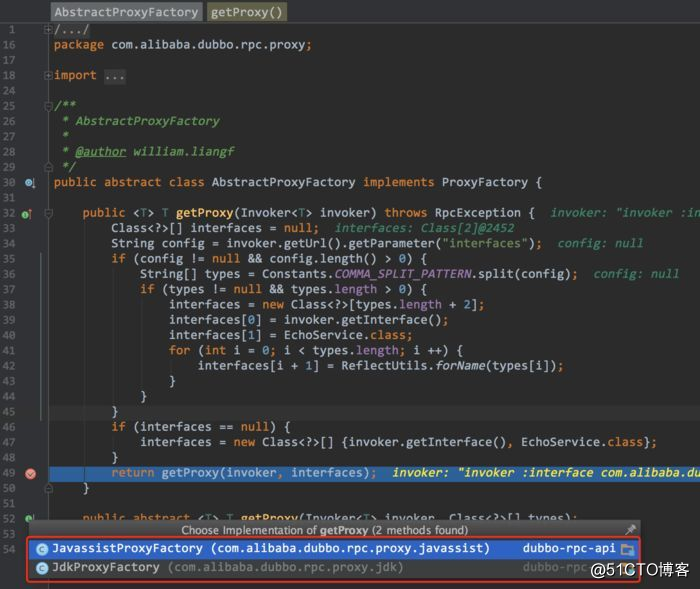Image resolution: width=700 pixels, height=589 pixels.
Task: Select JavassistProxyFactory implementation
Action: pyautogui.click(x=333, y=548)
